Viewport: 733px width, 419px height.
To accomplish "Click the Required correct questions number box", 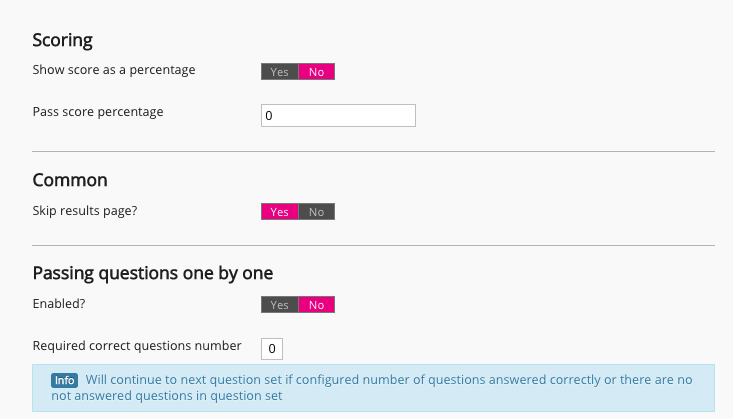I will tap(272, 348).
